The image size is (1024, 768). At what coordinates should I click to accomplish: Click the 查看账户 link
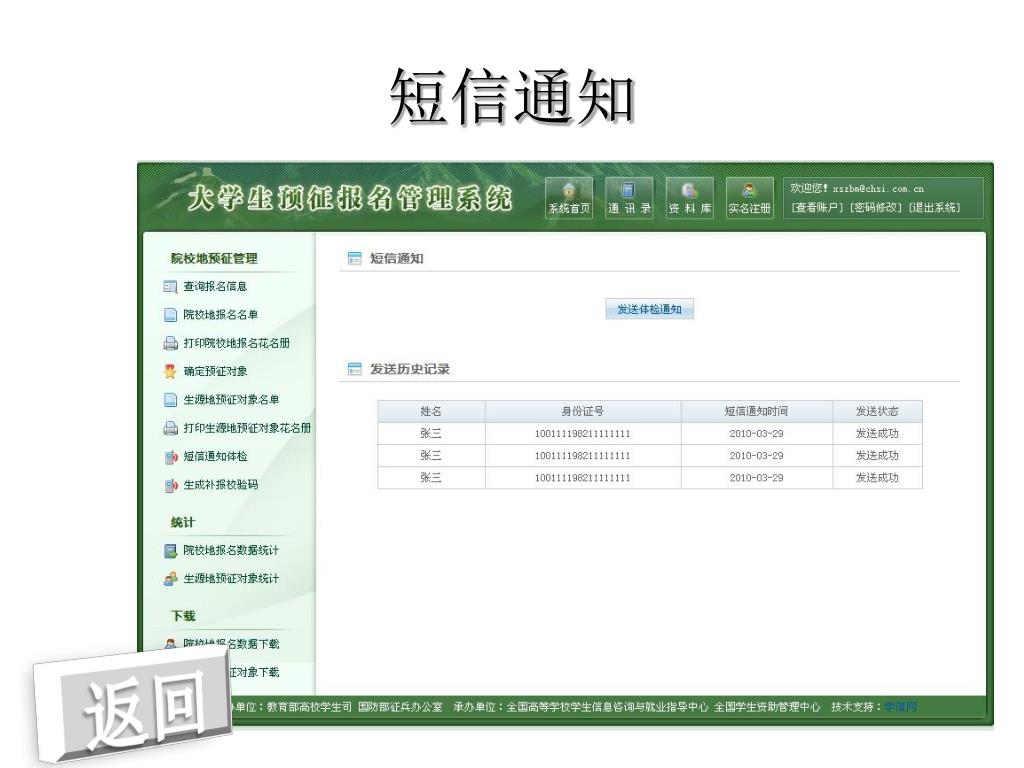click(817, 208)
